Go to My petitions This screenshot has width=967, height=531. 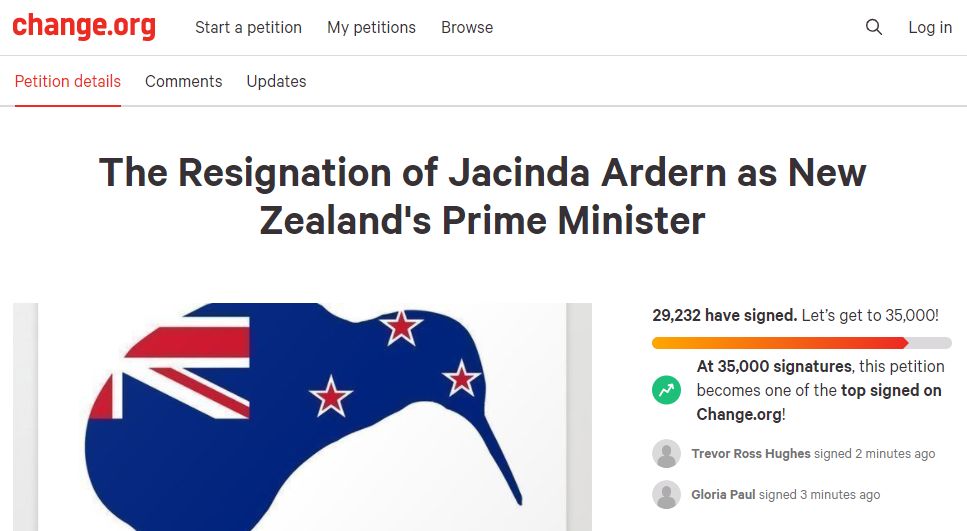tap(371, 28)
